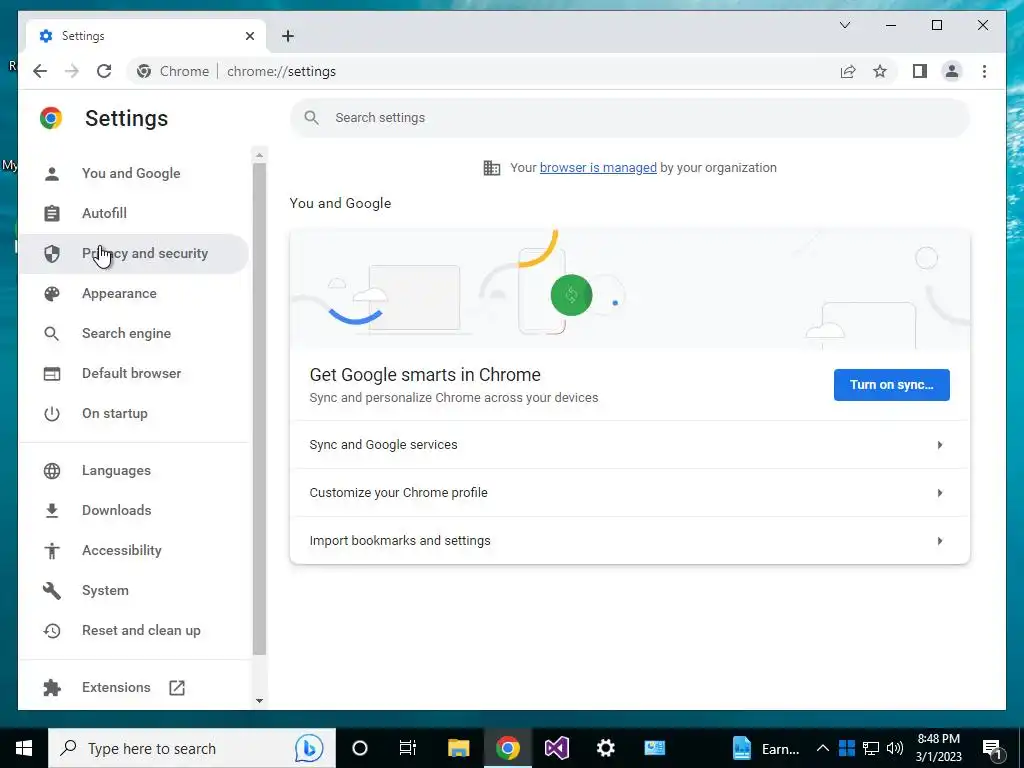1024x768 pixels.
Task: Click the Bing icon in taskbar search
Action: (x=308, y=748)
